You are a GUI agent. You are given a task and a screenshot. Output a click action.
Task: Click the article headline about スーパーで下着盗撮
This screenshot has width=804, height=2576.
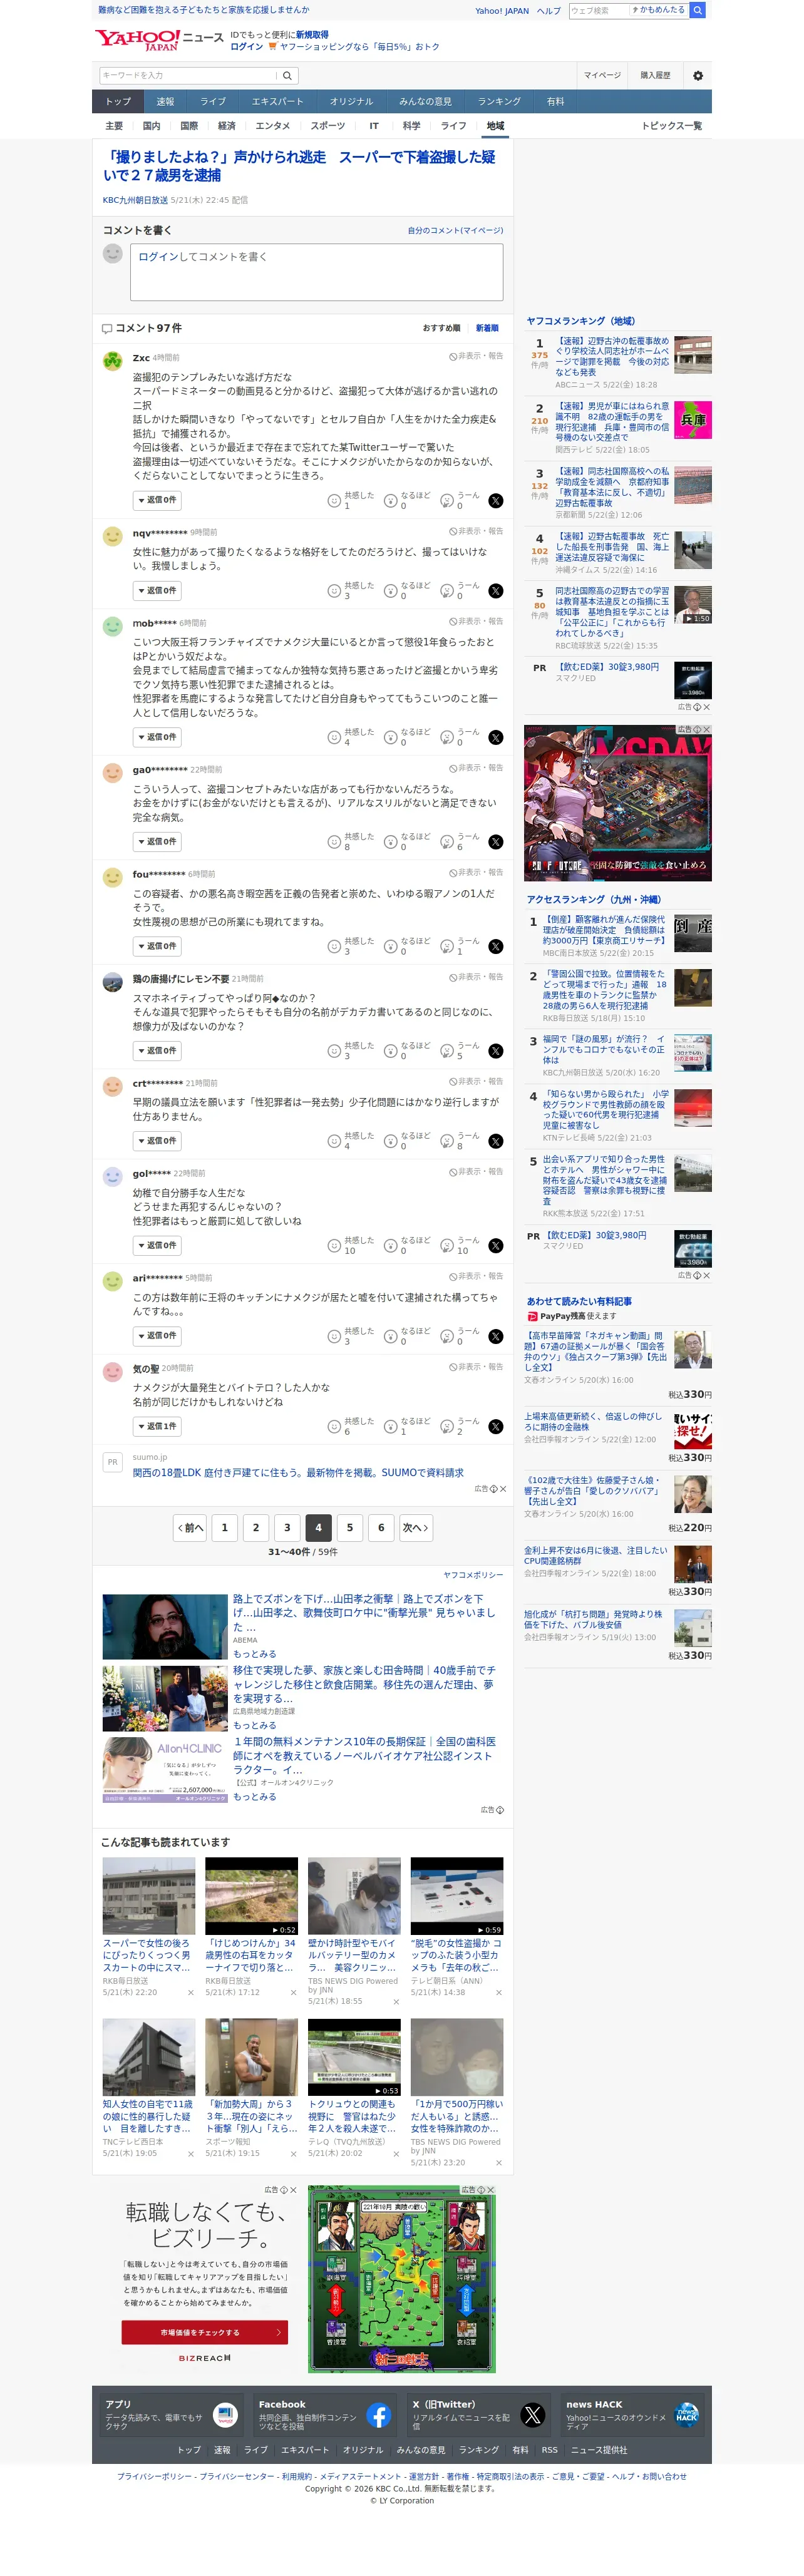(300, 166)
